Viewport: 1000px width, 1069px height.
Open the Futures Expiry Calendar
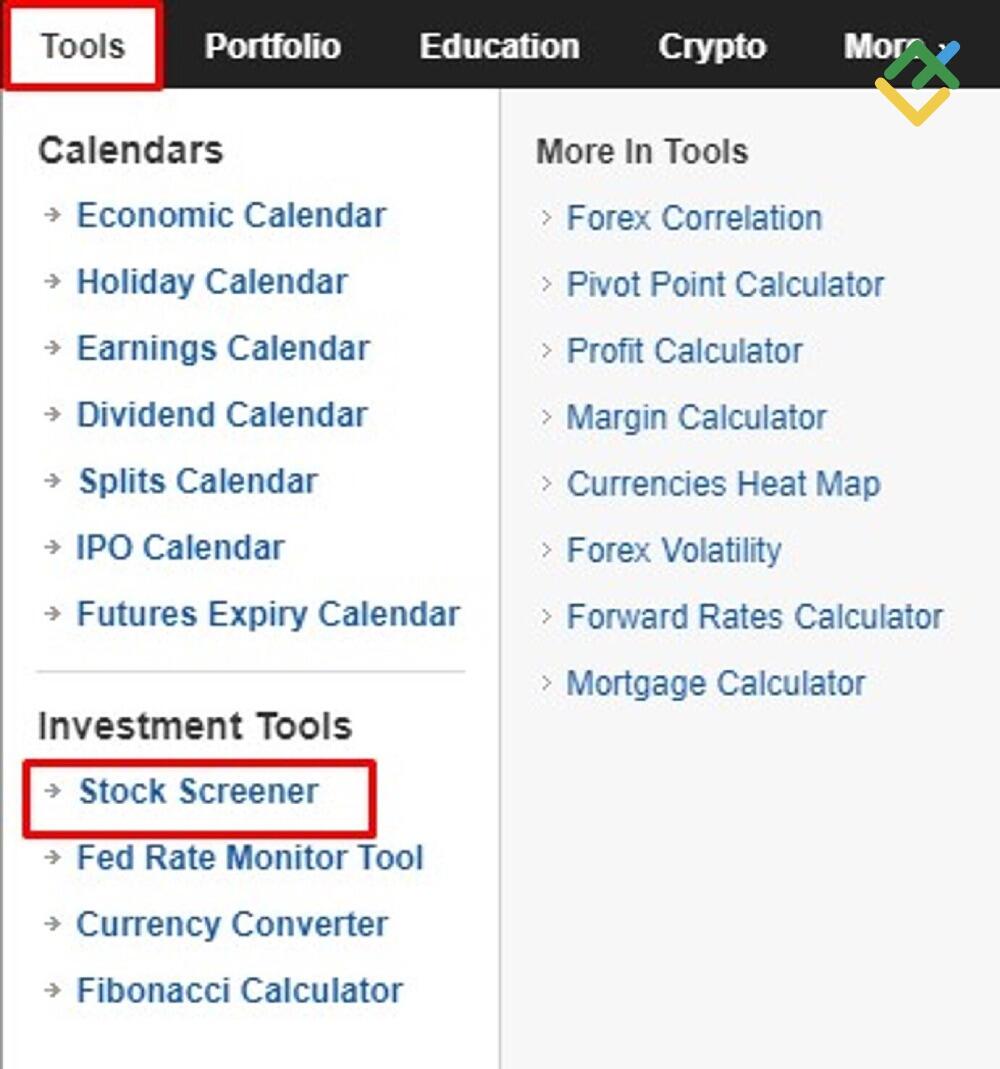point(267,614)
